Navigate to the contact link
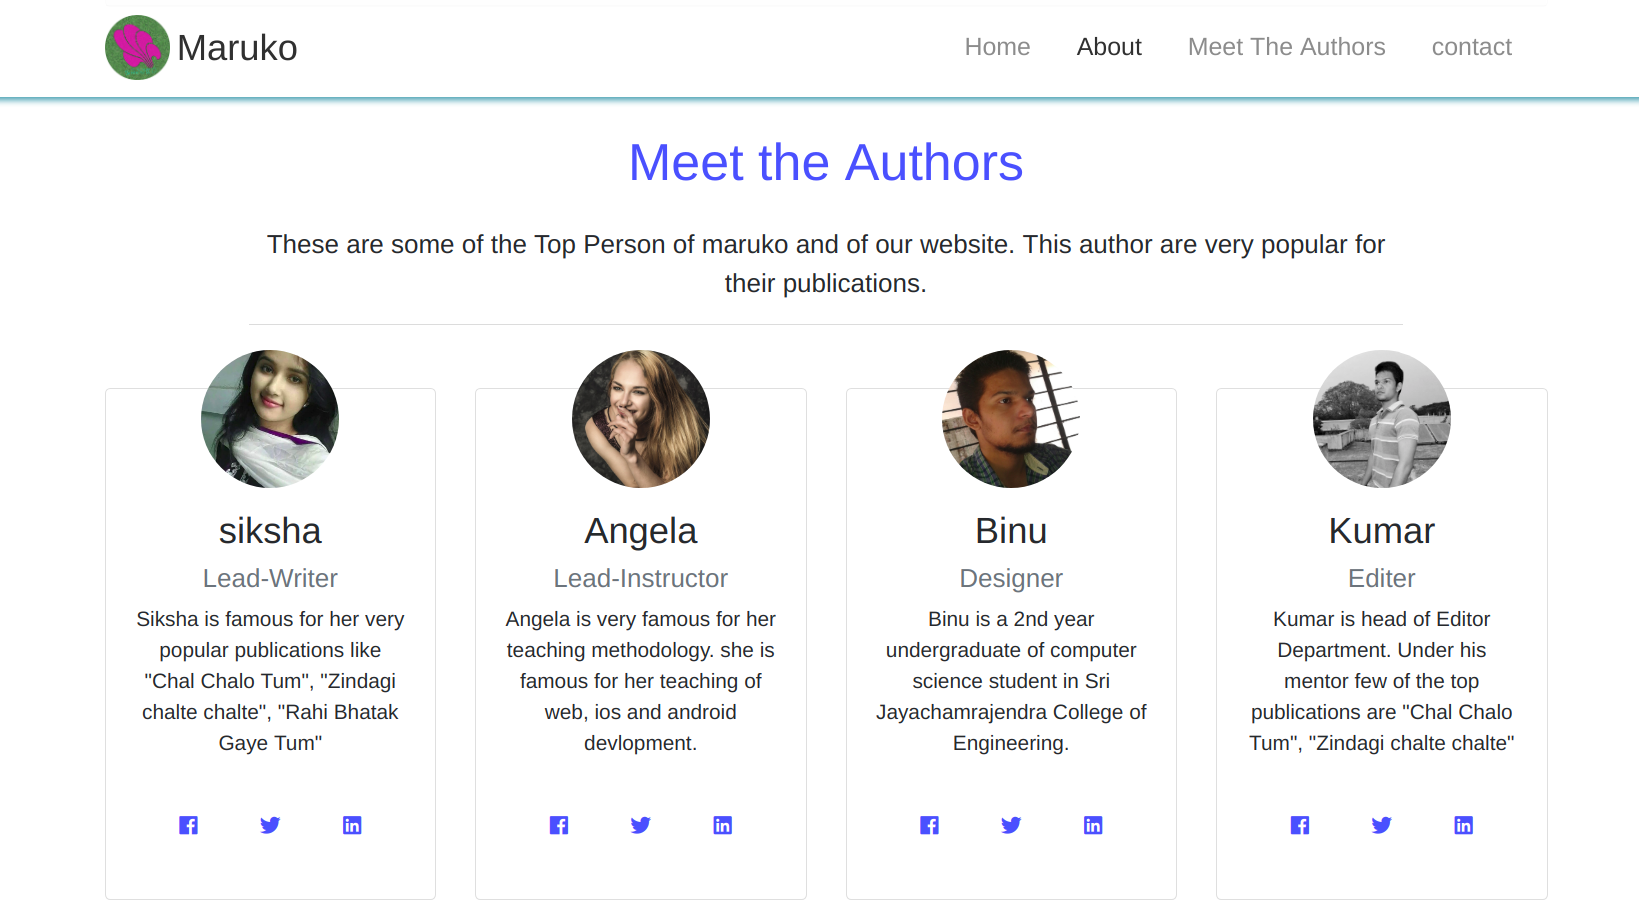Viewport: 1639px width, 901px height. [1471, 47]
